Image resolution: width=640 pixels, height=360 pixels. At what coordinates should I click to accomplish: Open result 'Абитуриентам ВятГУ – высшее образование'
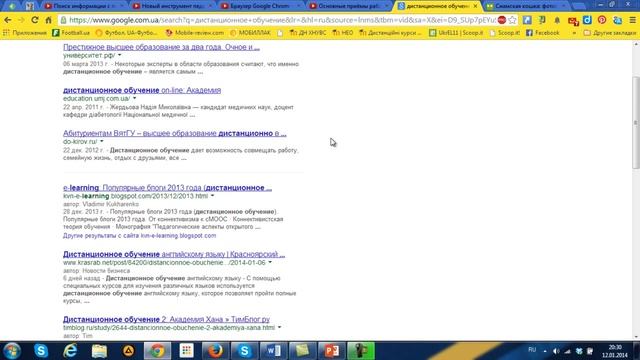[x=175, y=133]
